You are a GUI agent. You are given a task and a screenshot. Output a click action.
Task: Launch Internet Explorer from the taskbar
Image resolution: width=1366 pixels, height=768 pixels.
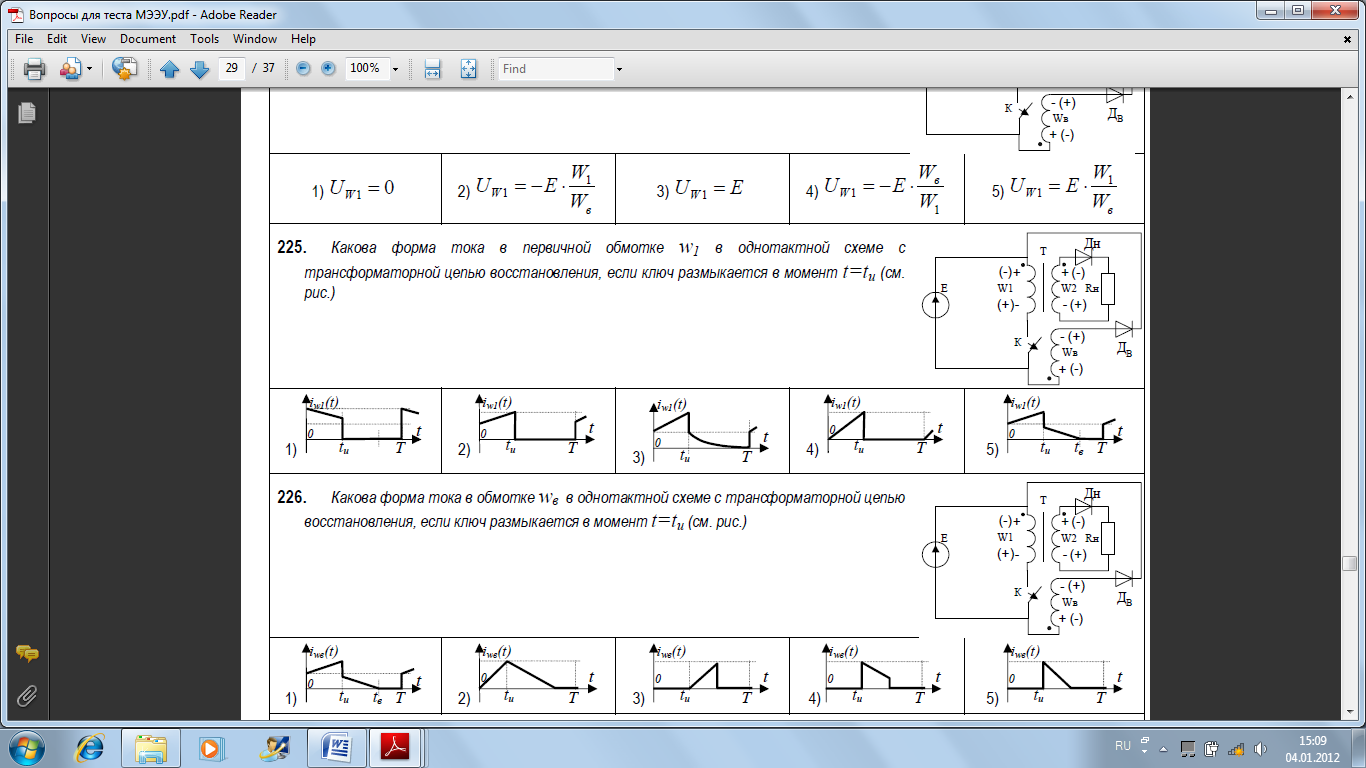[x=91, y=747]
